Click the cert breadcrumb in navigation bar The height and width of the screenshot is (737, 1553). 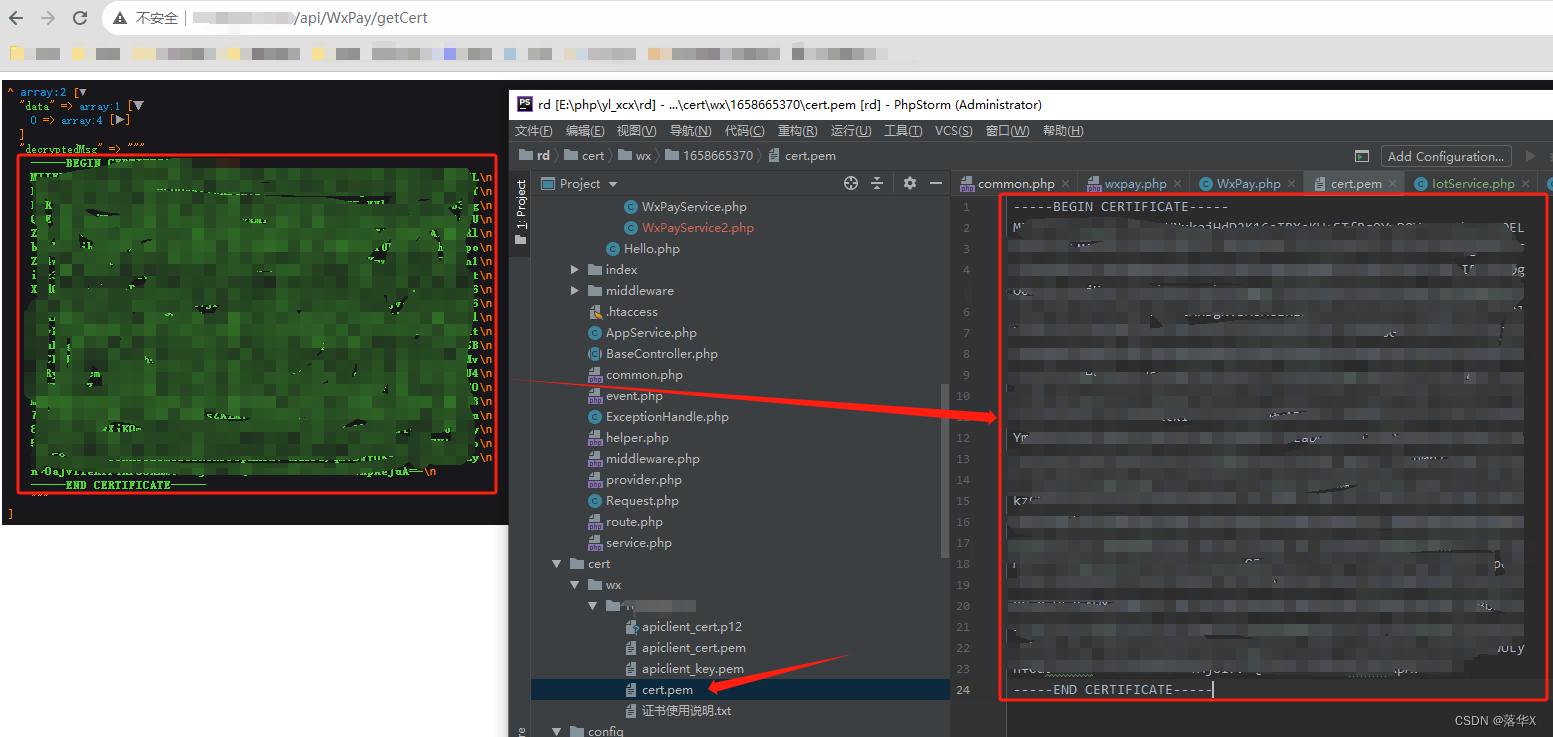(585, 156)
